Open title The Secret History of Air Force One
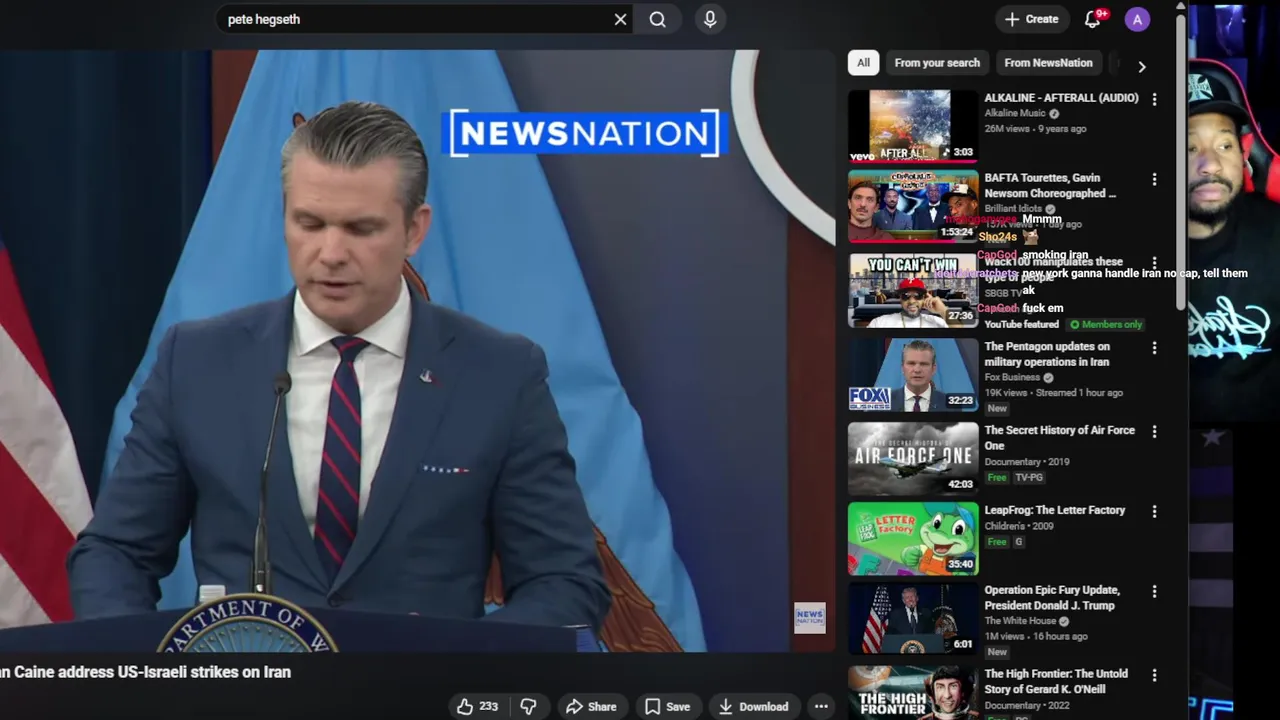Screen dimensions: 1280x720 point(1059,438)
